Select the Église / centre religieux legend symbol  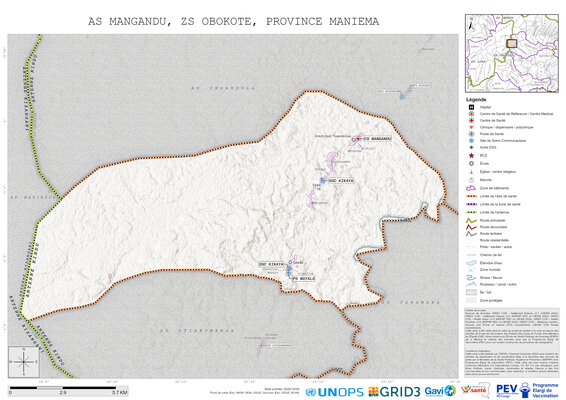click(x=471, y=172)
